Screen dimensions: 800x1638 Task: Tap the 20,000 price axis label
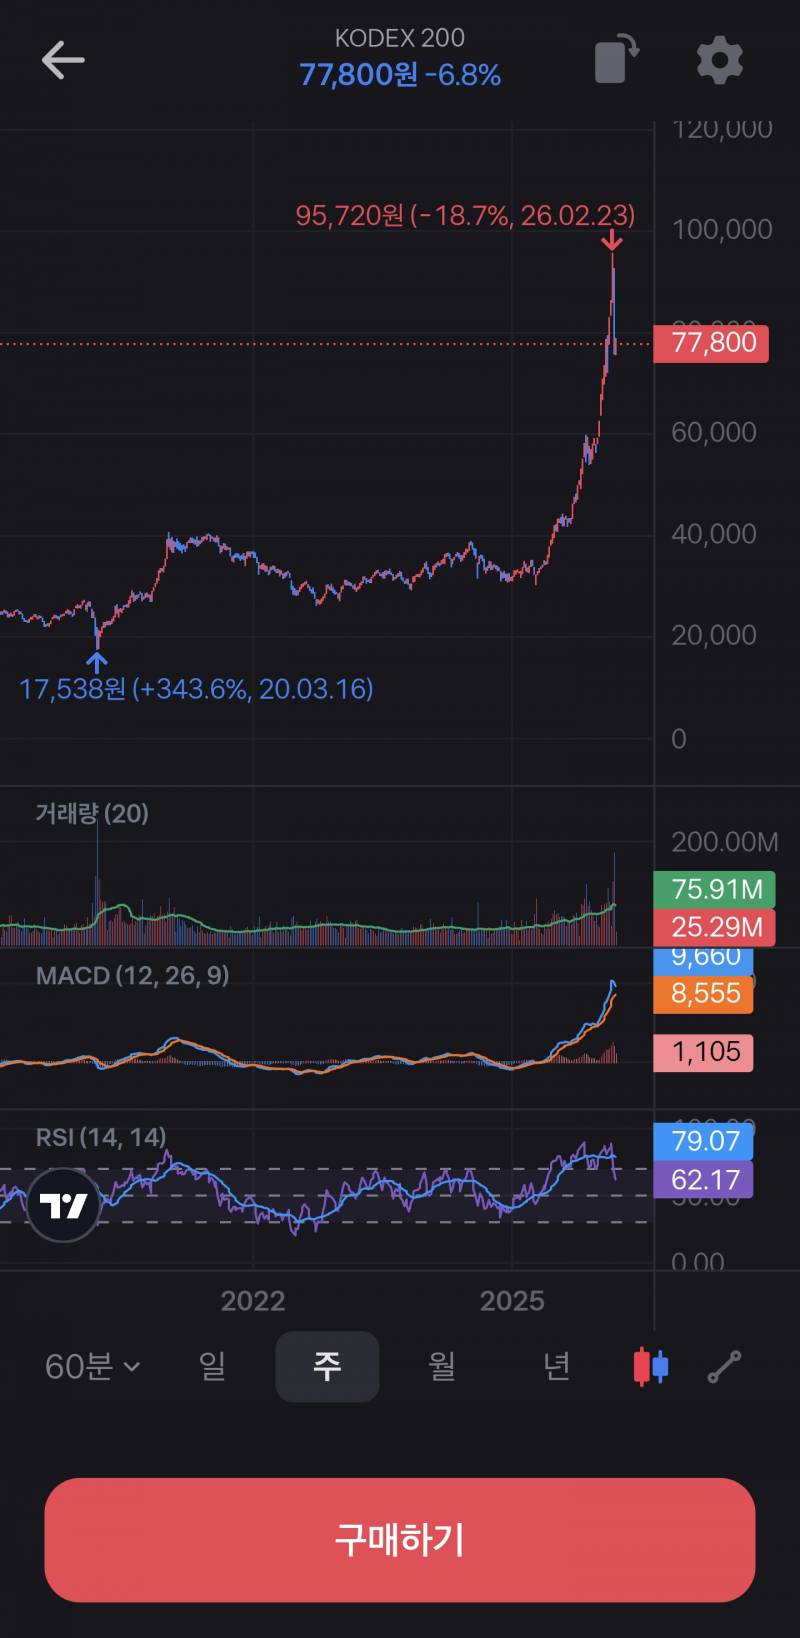(x=714, y=635)
